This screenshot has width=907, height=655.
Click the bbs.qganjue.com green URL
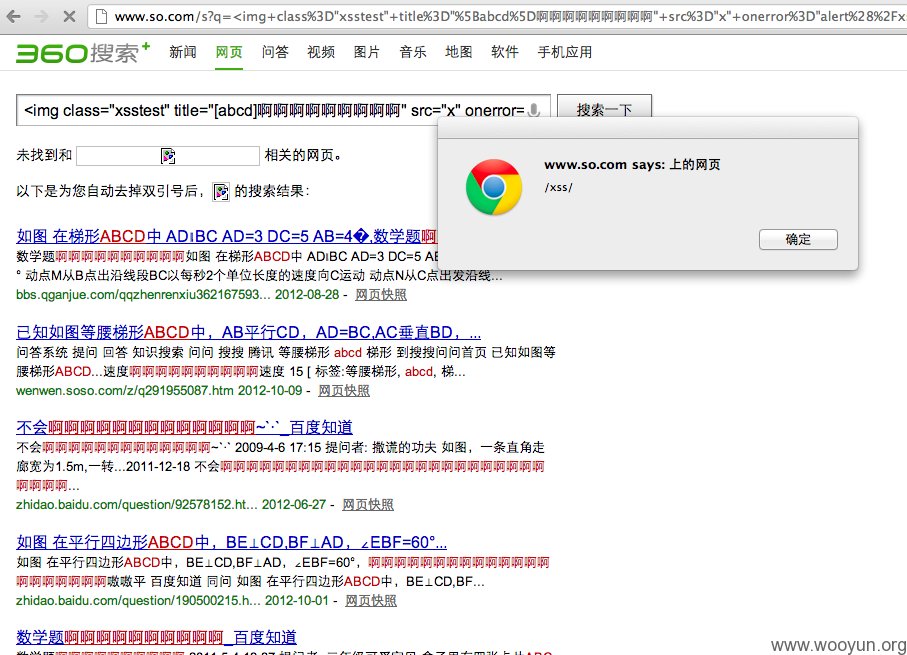pyautogui.click(x=143, y=295)
